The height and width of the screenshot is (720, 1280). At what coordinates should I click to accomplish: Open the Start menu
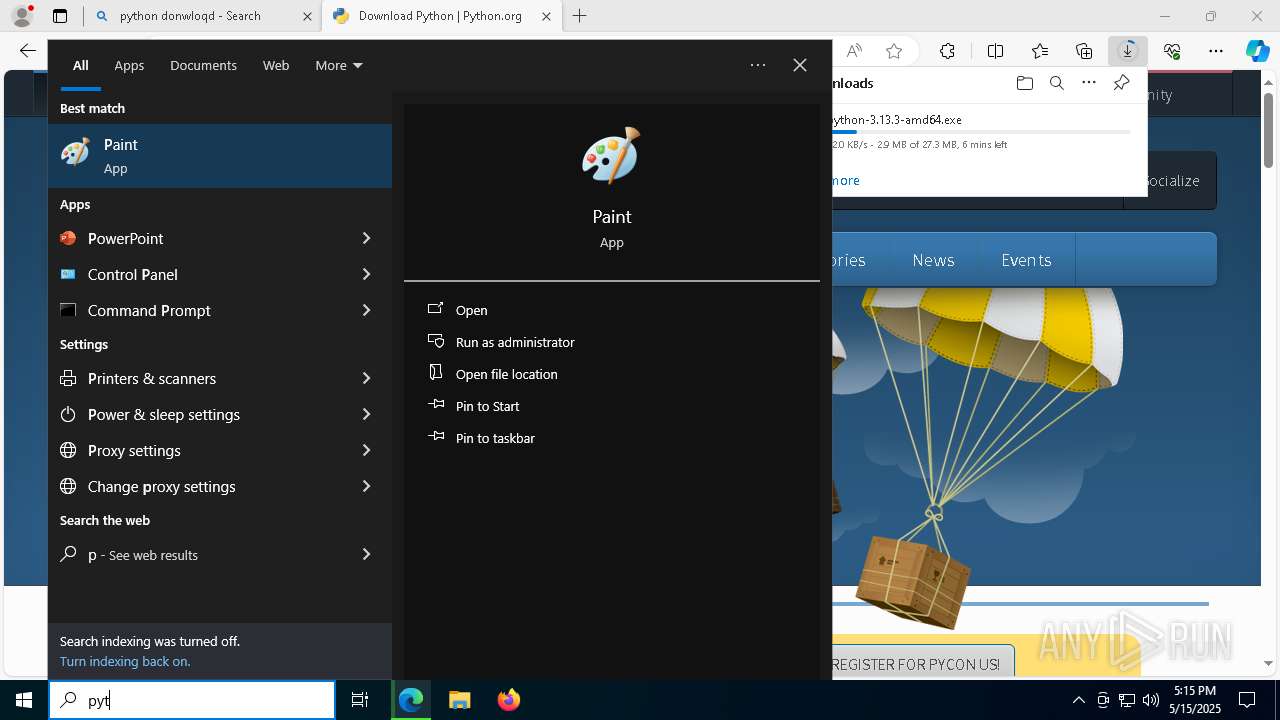pos(24,700)
